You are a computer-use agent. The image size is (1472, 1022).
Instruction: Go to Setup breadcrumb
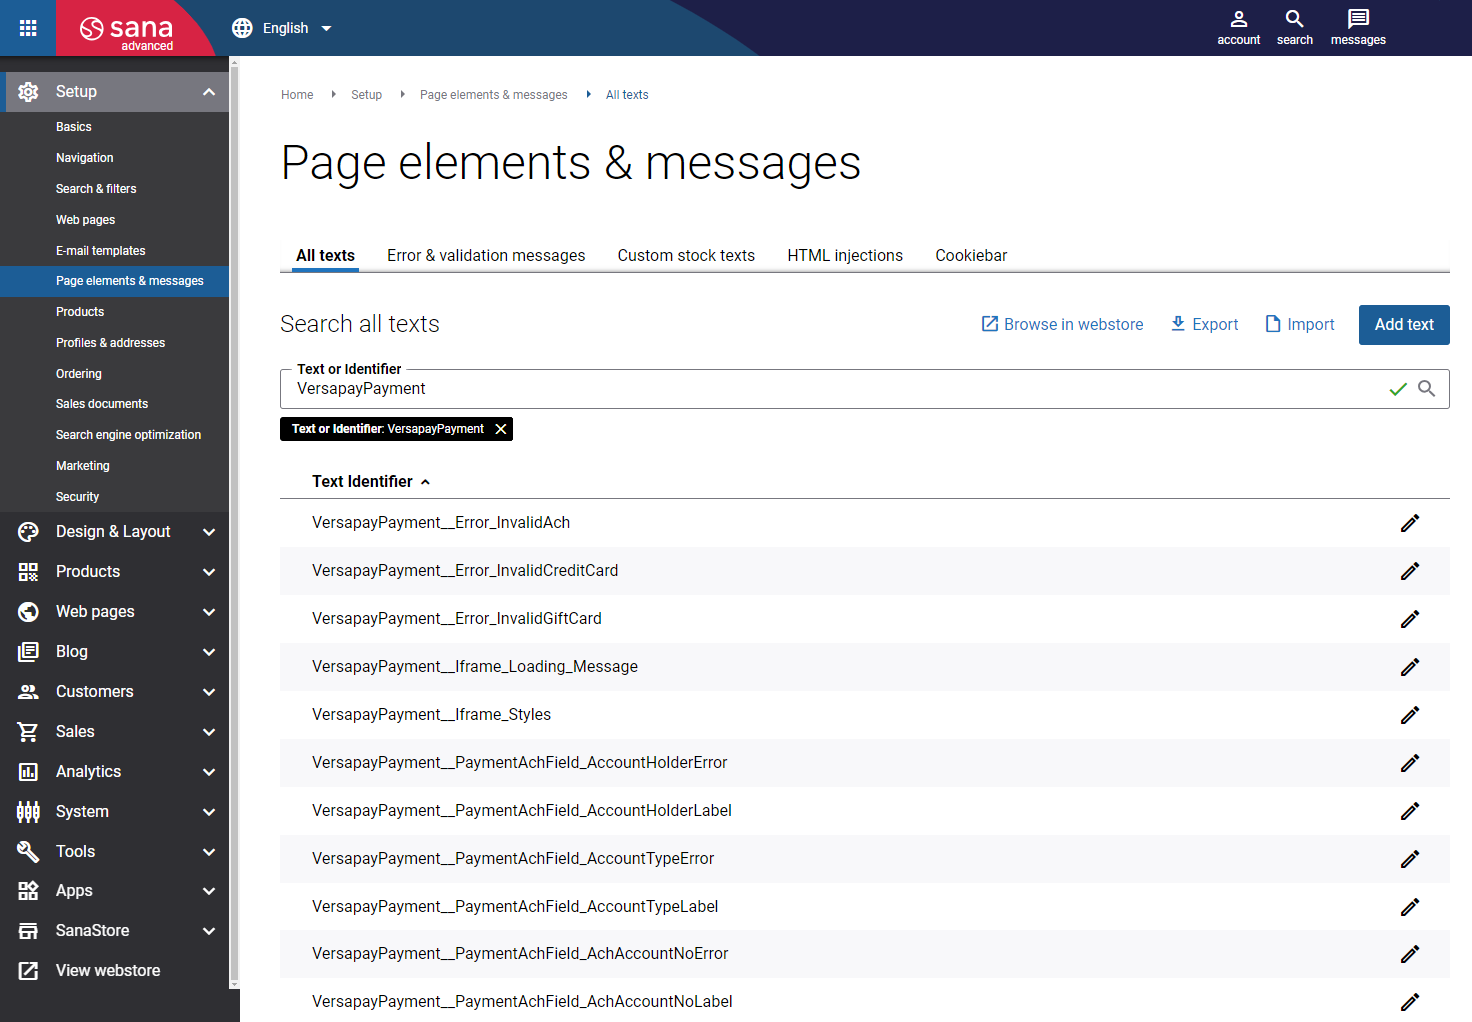point(366,95)
